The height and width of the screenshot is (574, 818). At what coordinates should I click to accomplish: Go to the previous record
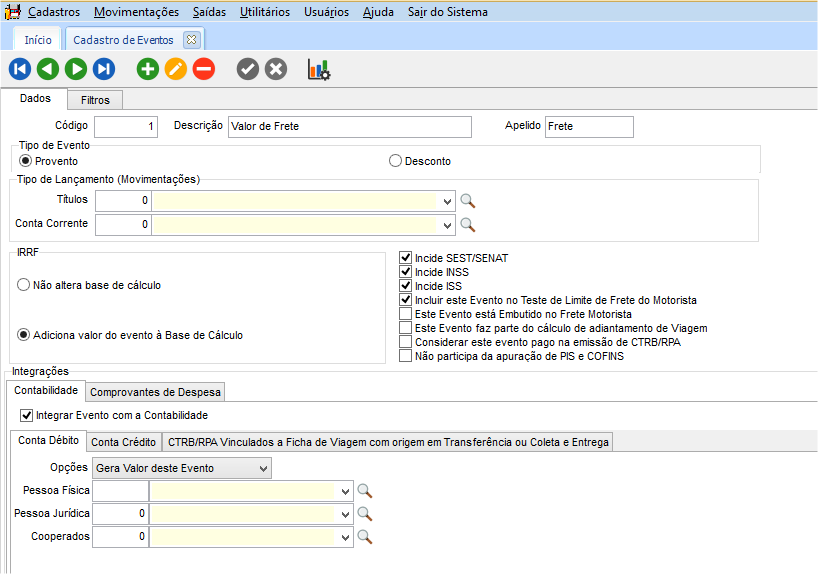[x=47, y=69]
